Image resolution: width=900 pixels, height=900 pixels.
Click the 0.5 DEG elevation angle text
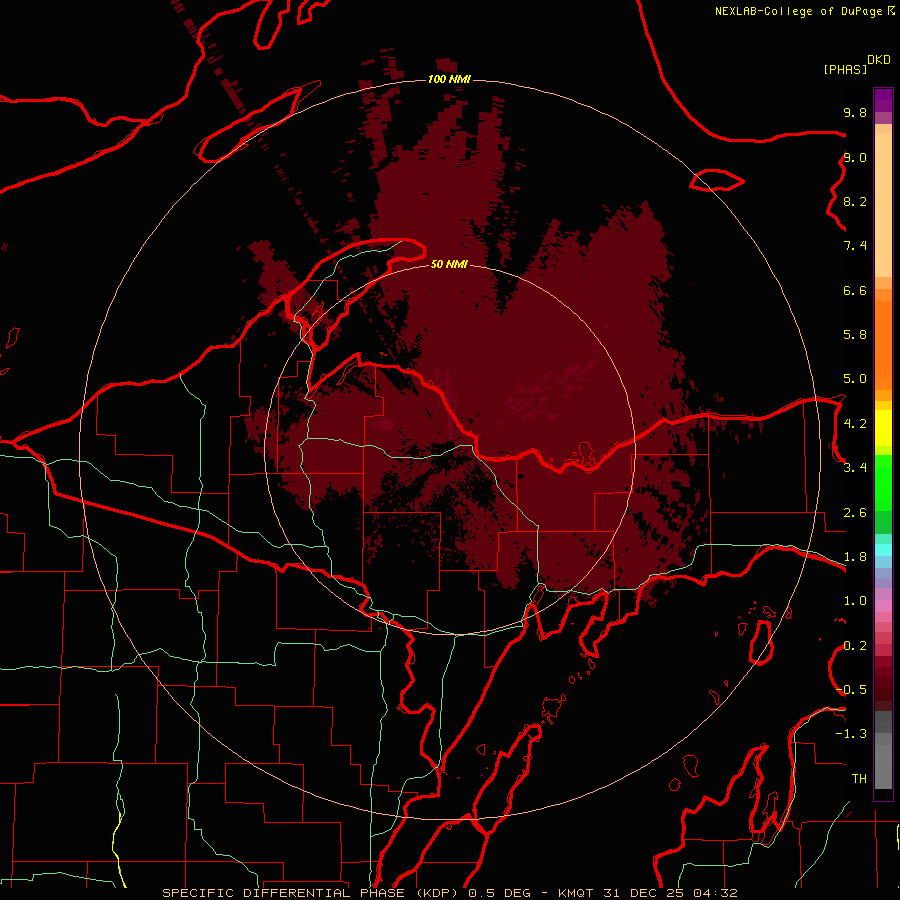(499, 893)
